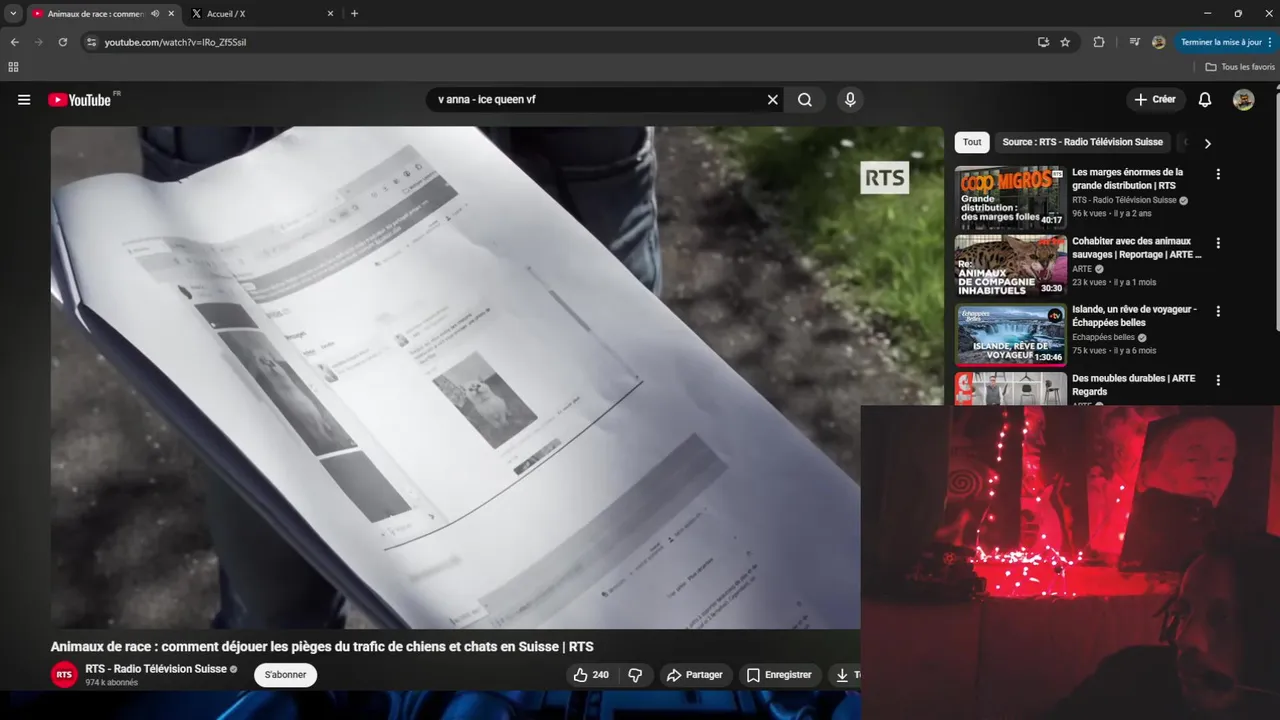Open the YouTube hamburger guide menu
1280x720 pixels.
click(24, 100)
